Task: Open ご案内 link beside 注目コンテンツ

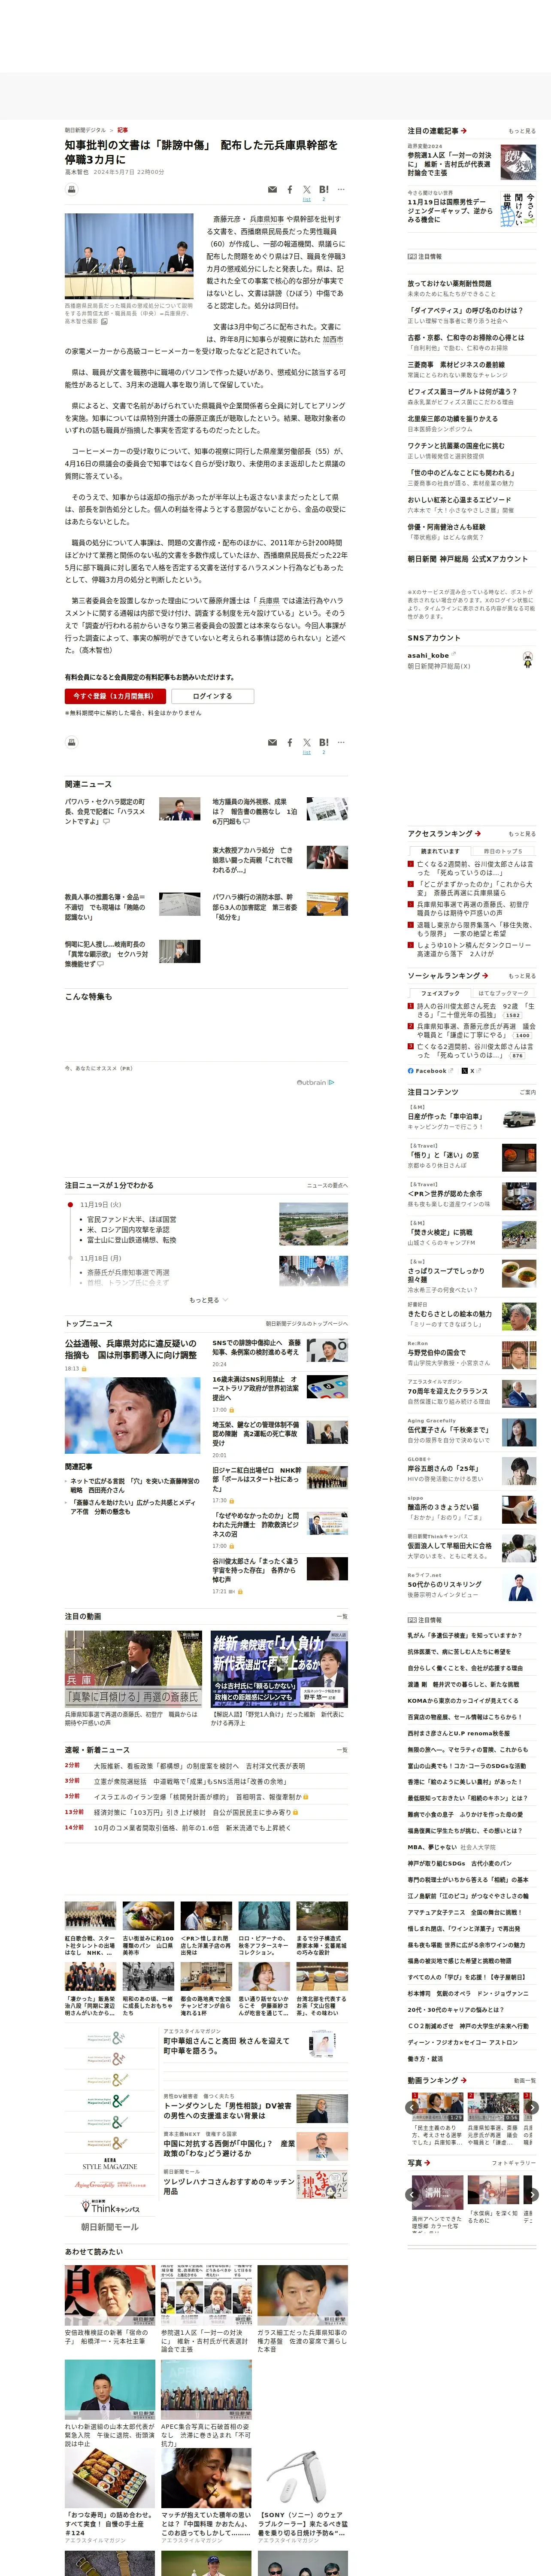Action: pyautogui.click(x=528, y=1092)
